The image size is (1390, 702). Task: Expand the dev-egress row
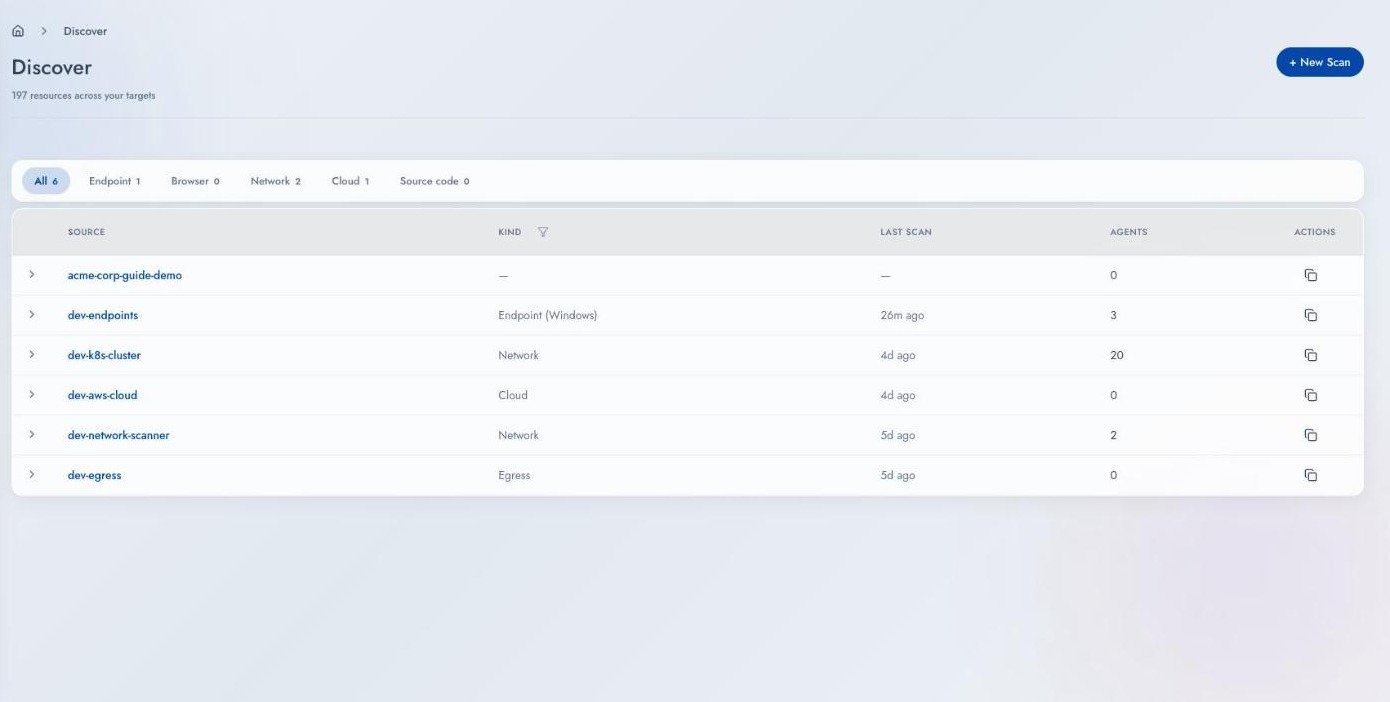point(32,475)
